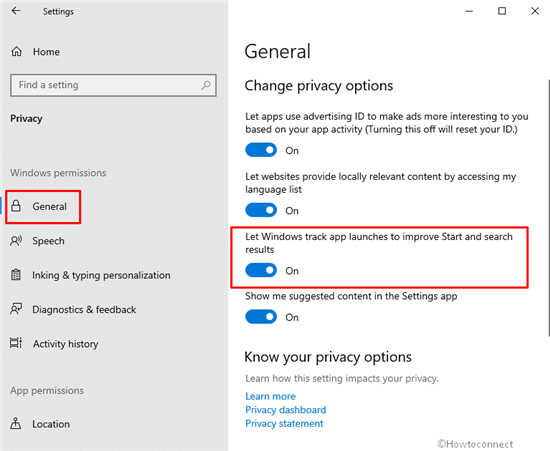Click the Activity history icon
Viewport: 550px width, 451px height.
click(x=16, y=343)
